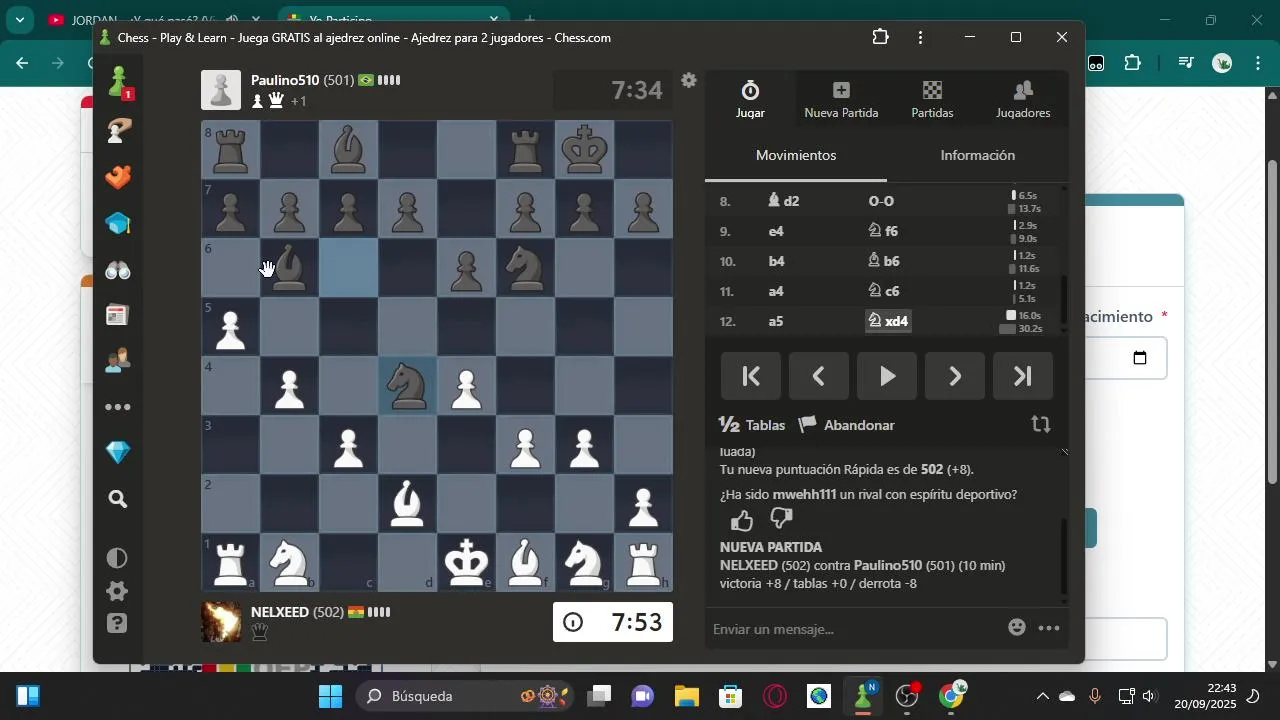Open Windows Start menu

coord(331,696)
